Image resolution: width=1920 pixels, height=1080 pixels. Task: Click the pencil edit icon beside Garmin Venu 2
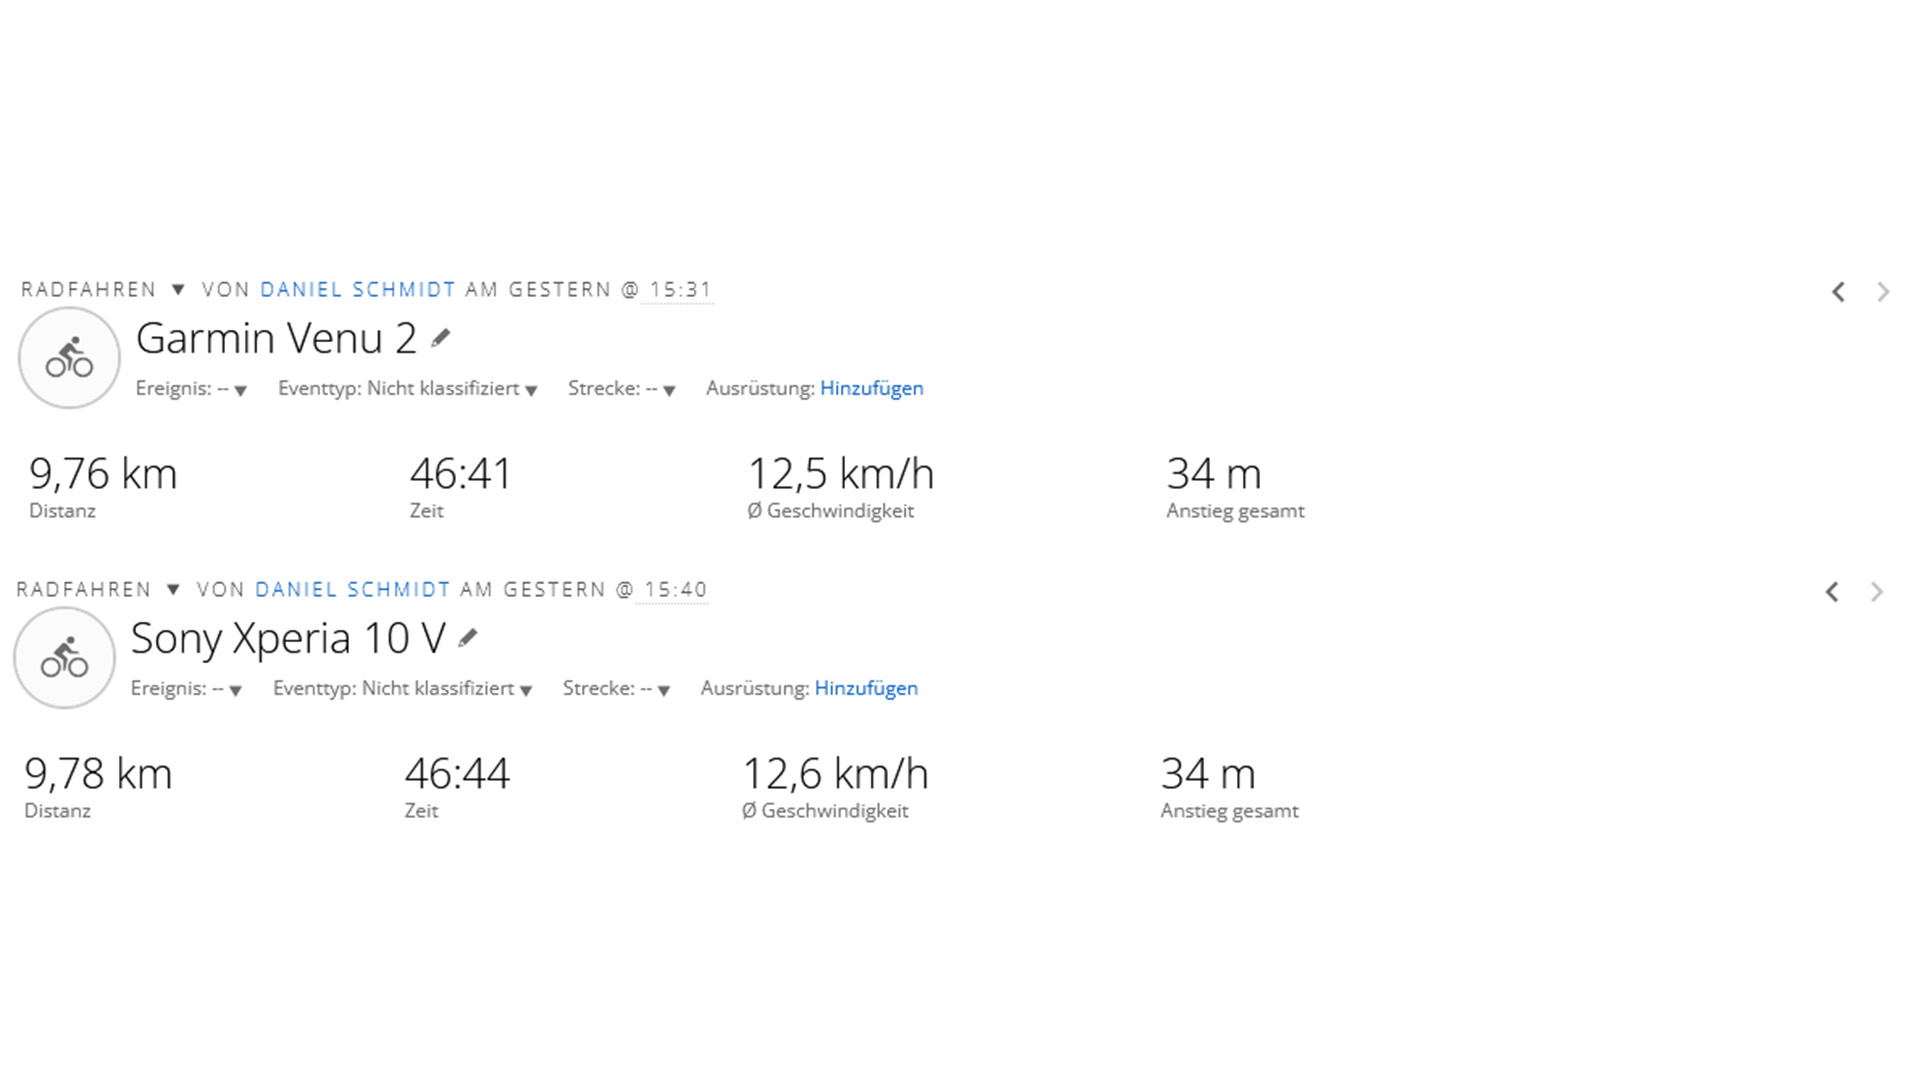pyautogui.click(x=440, y=338)
